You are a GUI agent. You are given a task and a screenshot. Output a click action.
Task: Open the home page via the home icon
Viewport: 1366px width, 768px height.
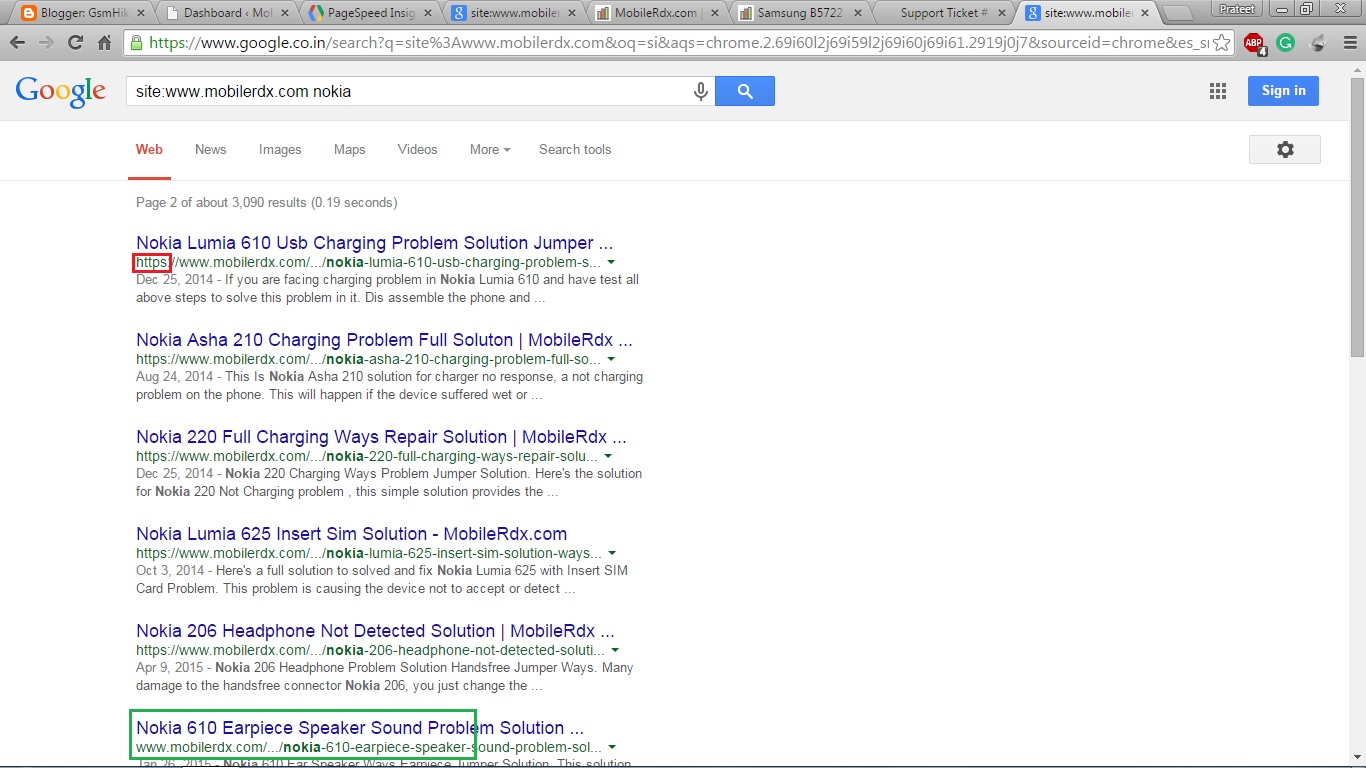pyautogui.click(x=104, y=43)
